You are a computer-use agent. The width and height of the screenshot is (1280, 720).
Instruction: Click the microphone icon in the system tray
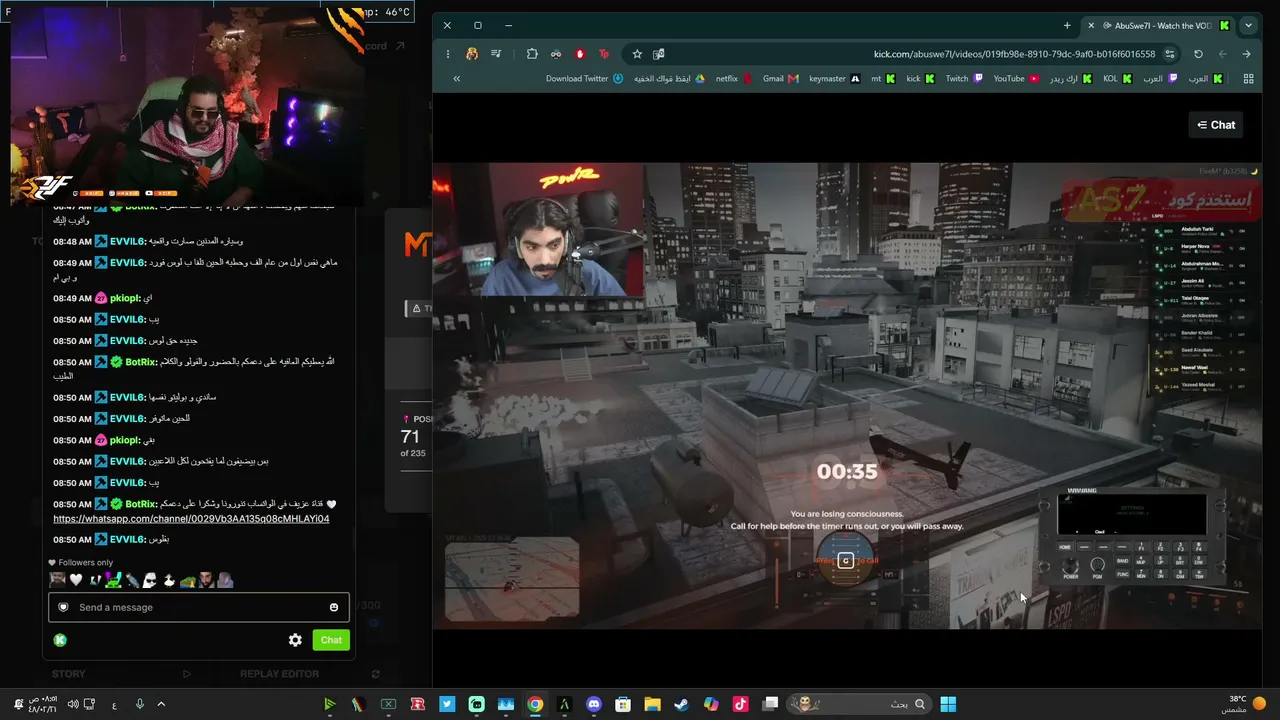[139, 704]
